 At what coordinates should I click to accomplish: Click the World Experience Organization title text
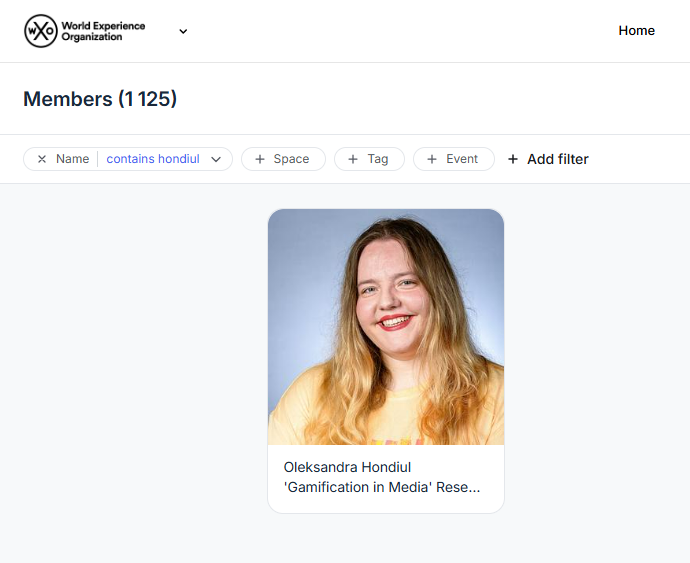(x=103, y=31)
